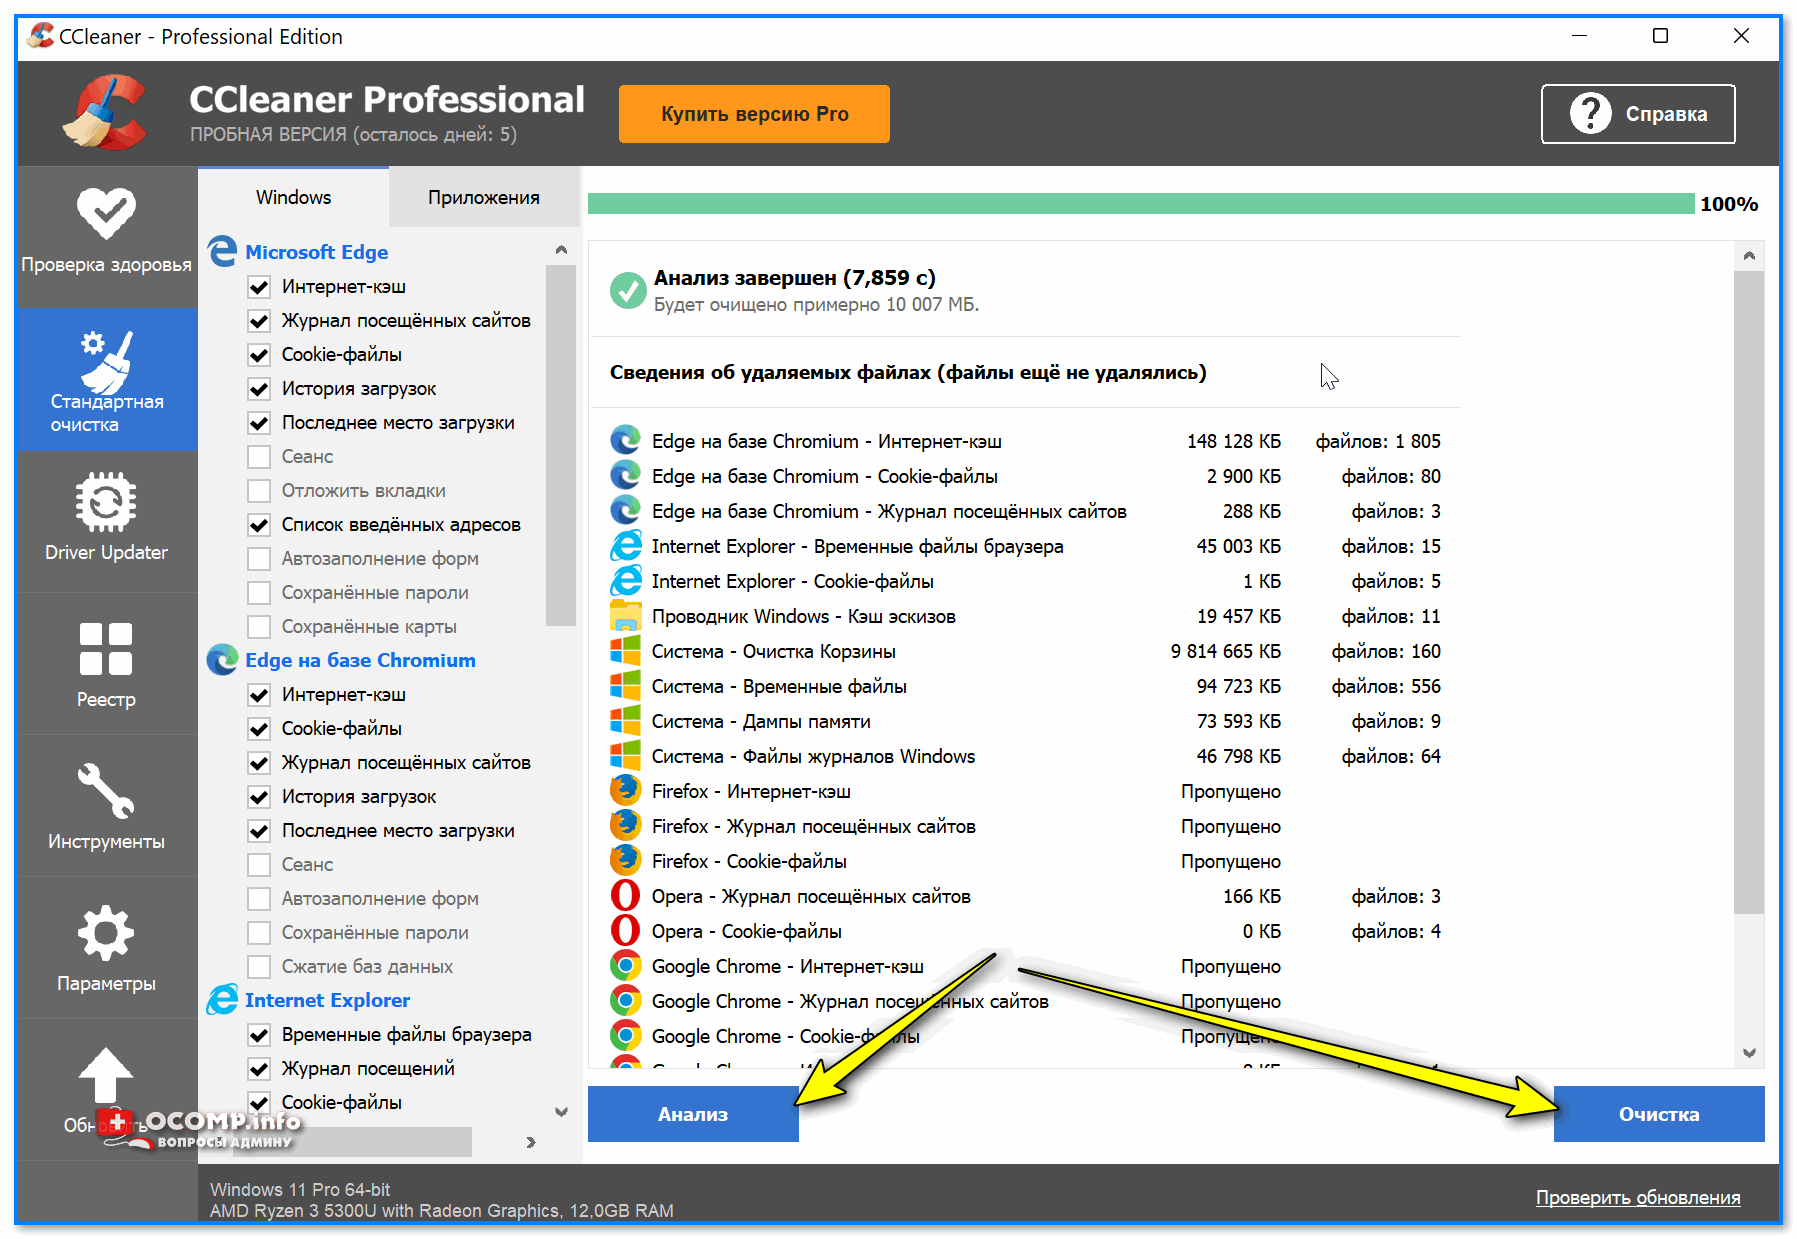Uncheck Edge Chromium История загрузок checkbox

[x=259, y=797]
